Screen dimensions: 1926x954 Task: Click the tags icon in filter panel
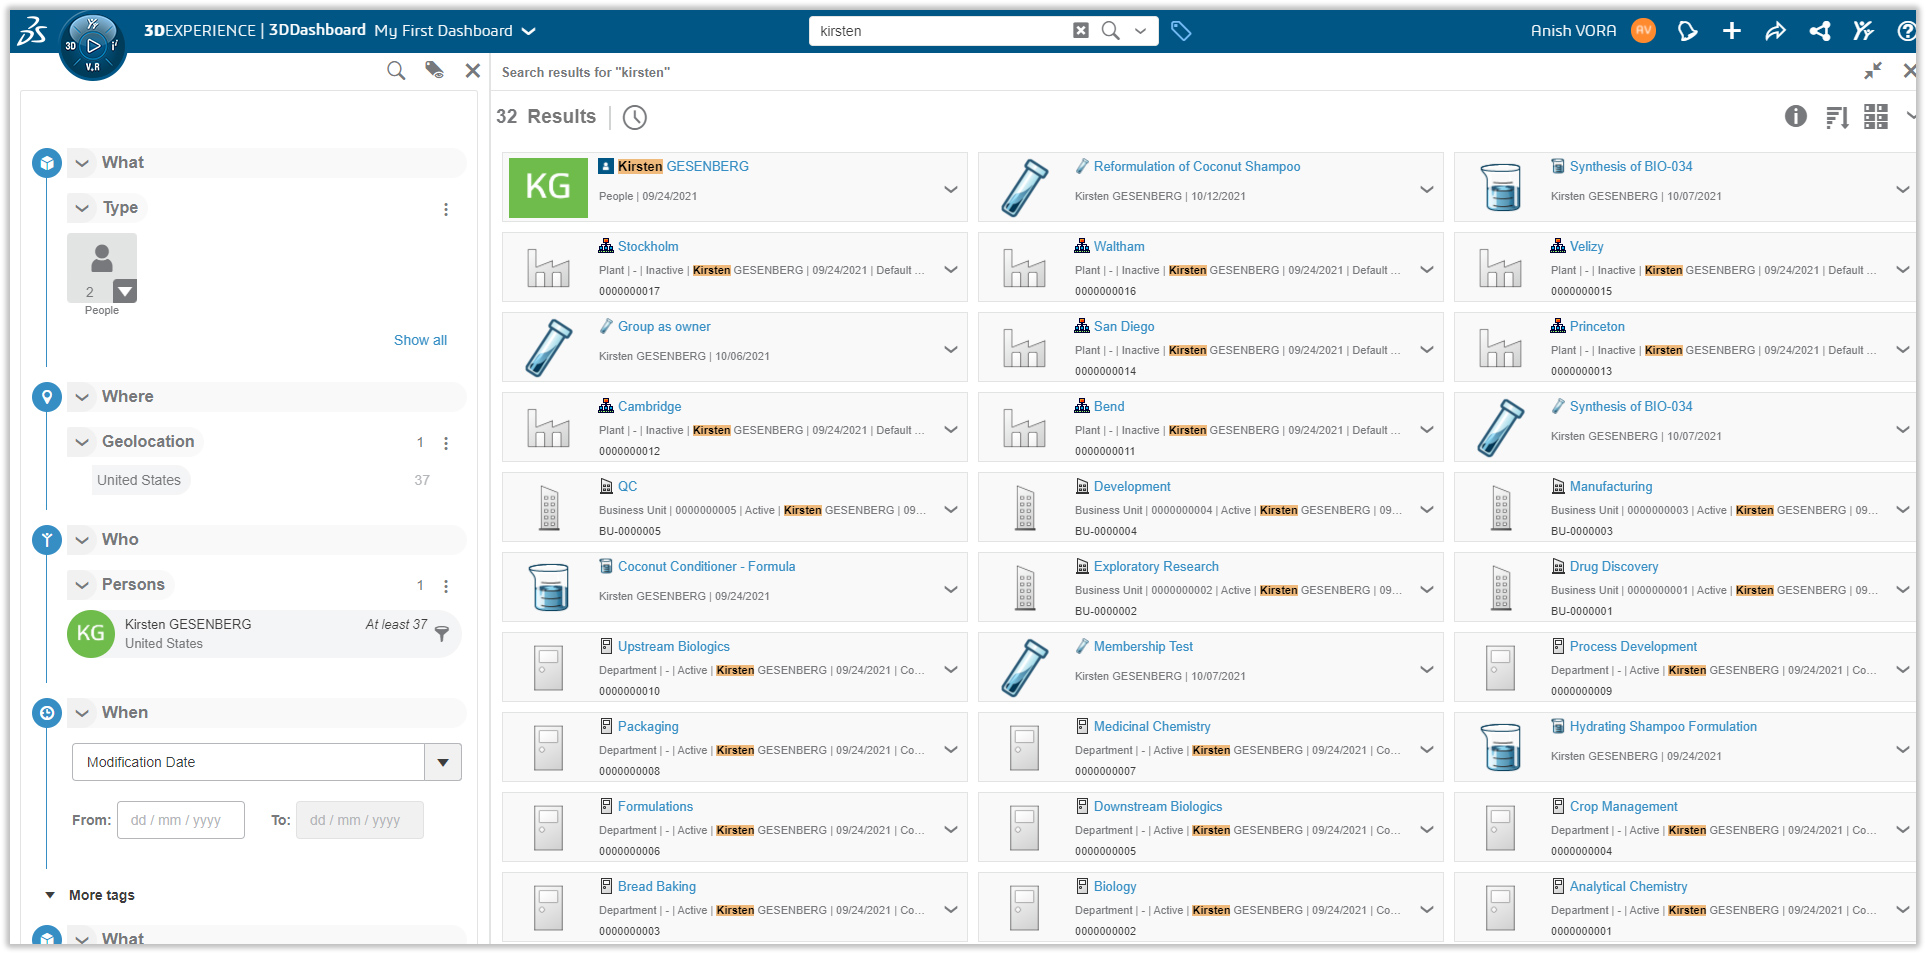point(434,70)
